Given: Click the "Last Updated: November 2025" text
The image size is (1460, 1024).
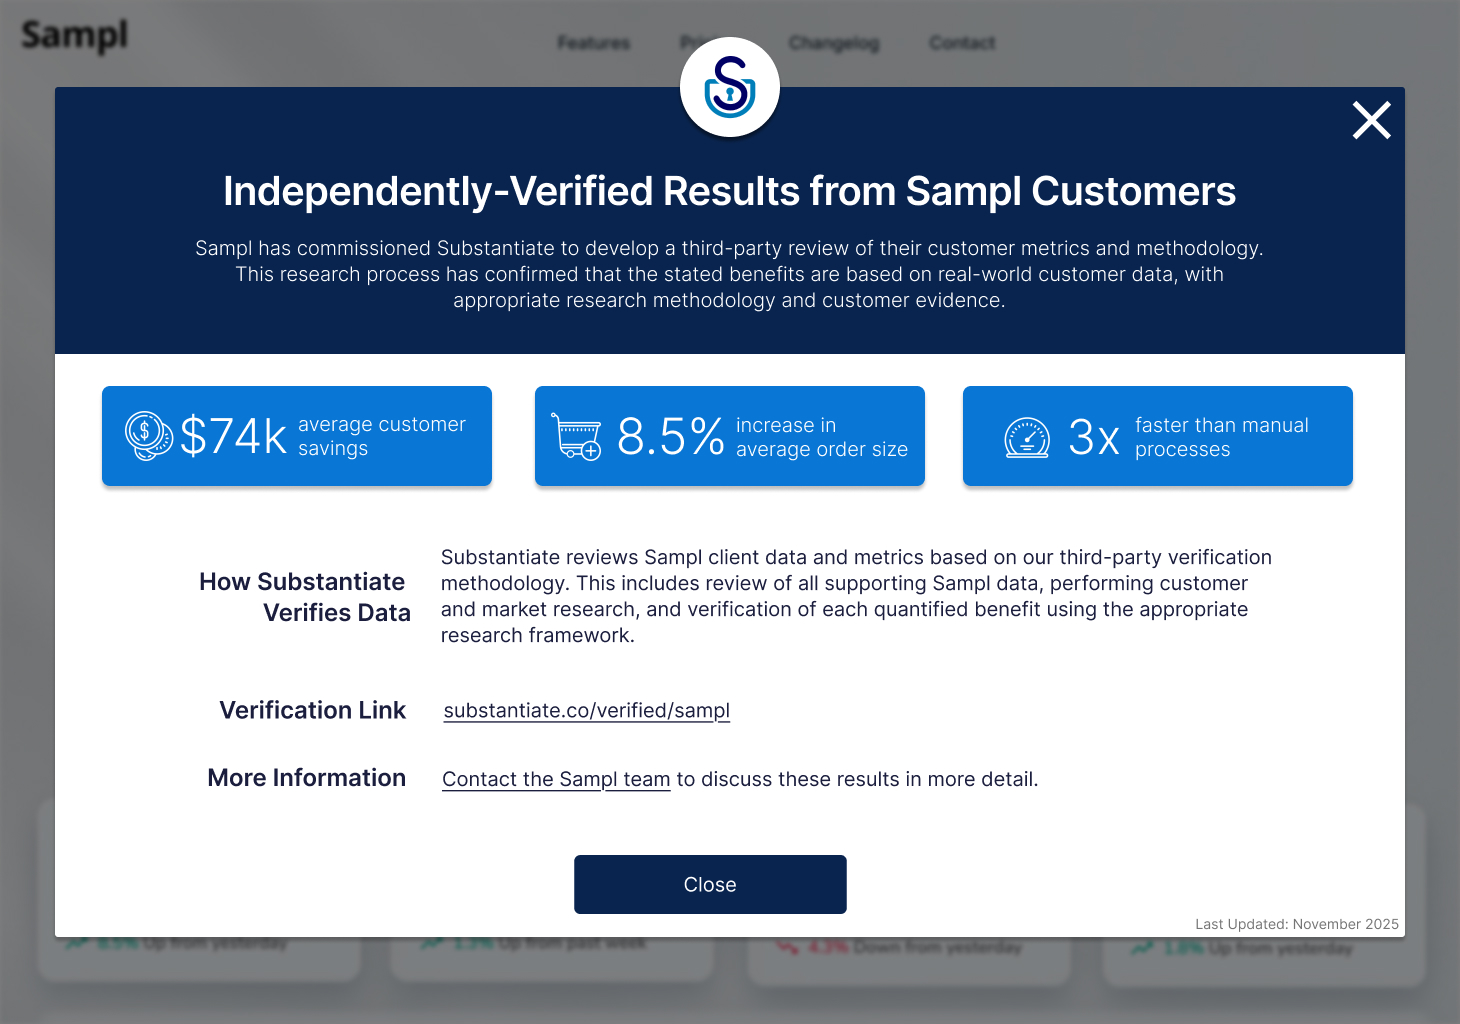Looking at the screenshot, I should click(x=1296, y=924).
